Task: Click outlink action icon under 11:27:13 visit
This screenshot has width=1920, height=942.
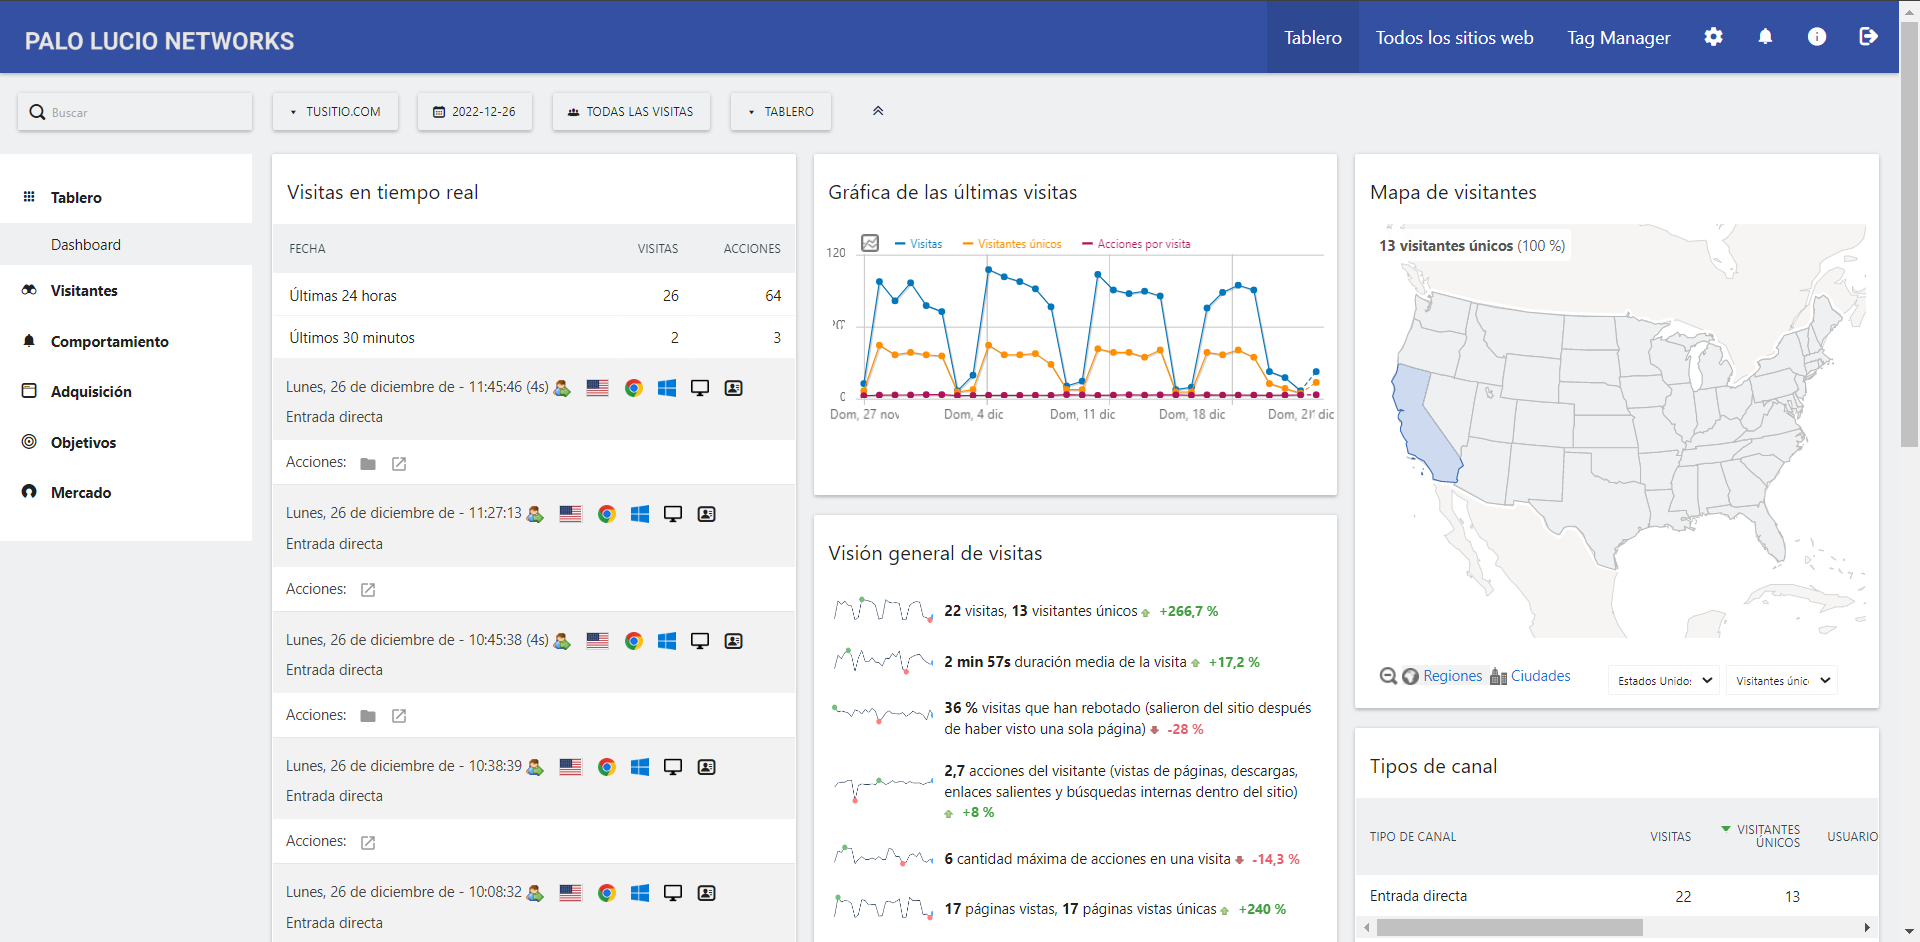Action: [368, 590]
